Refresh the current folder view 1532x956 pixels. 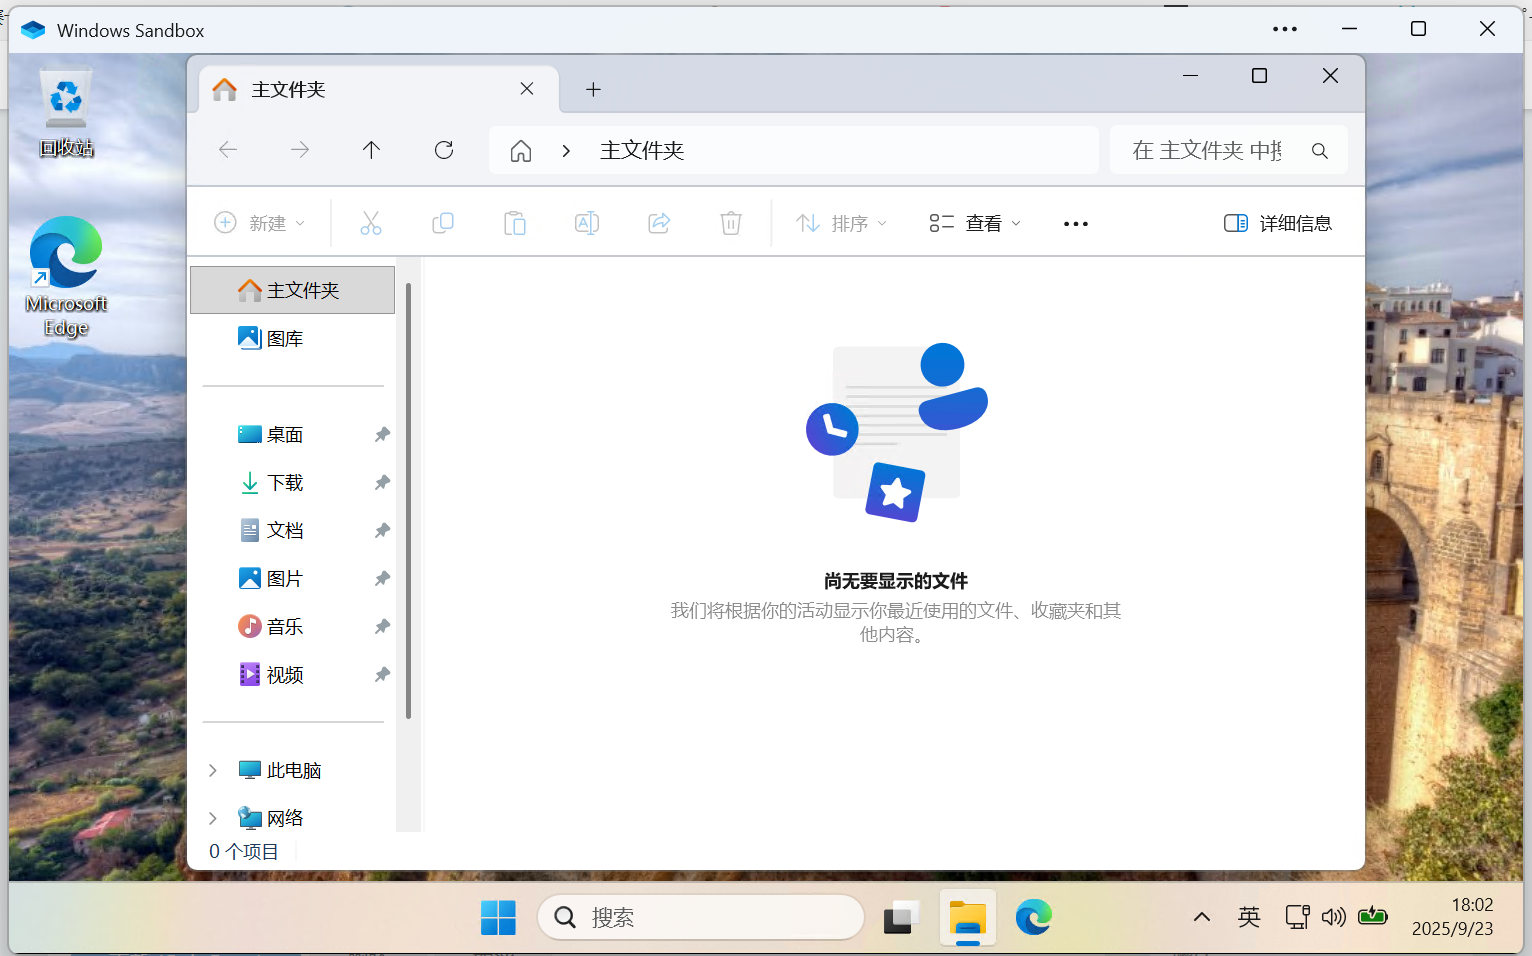(x=444, y=150)
